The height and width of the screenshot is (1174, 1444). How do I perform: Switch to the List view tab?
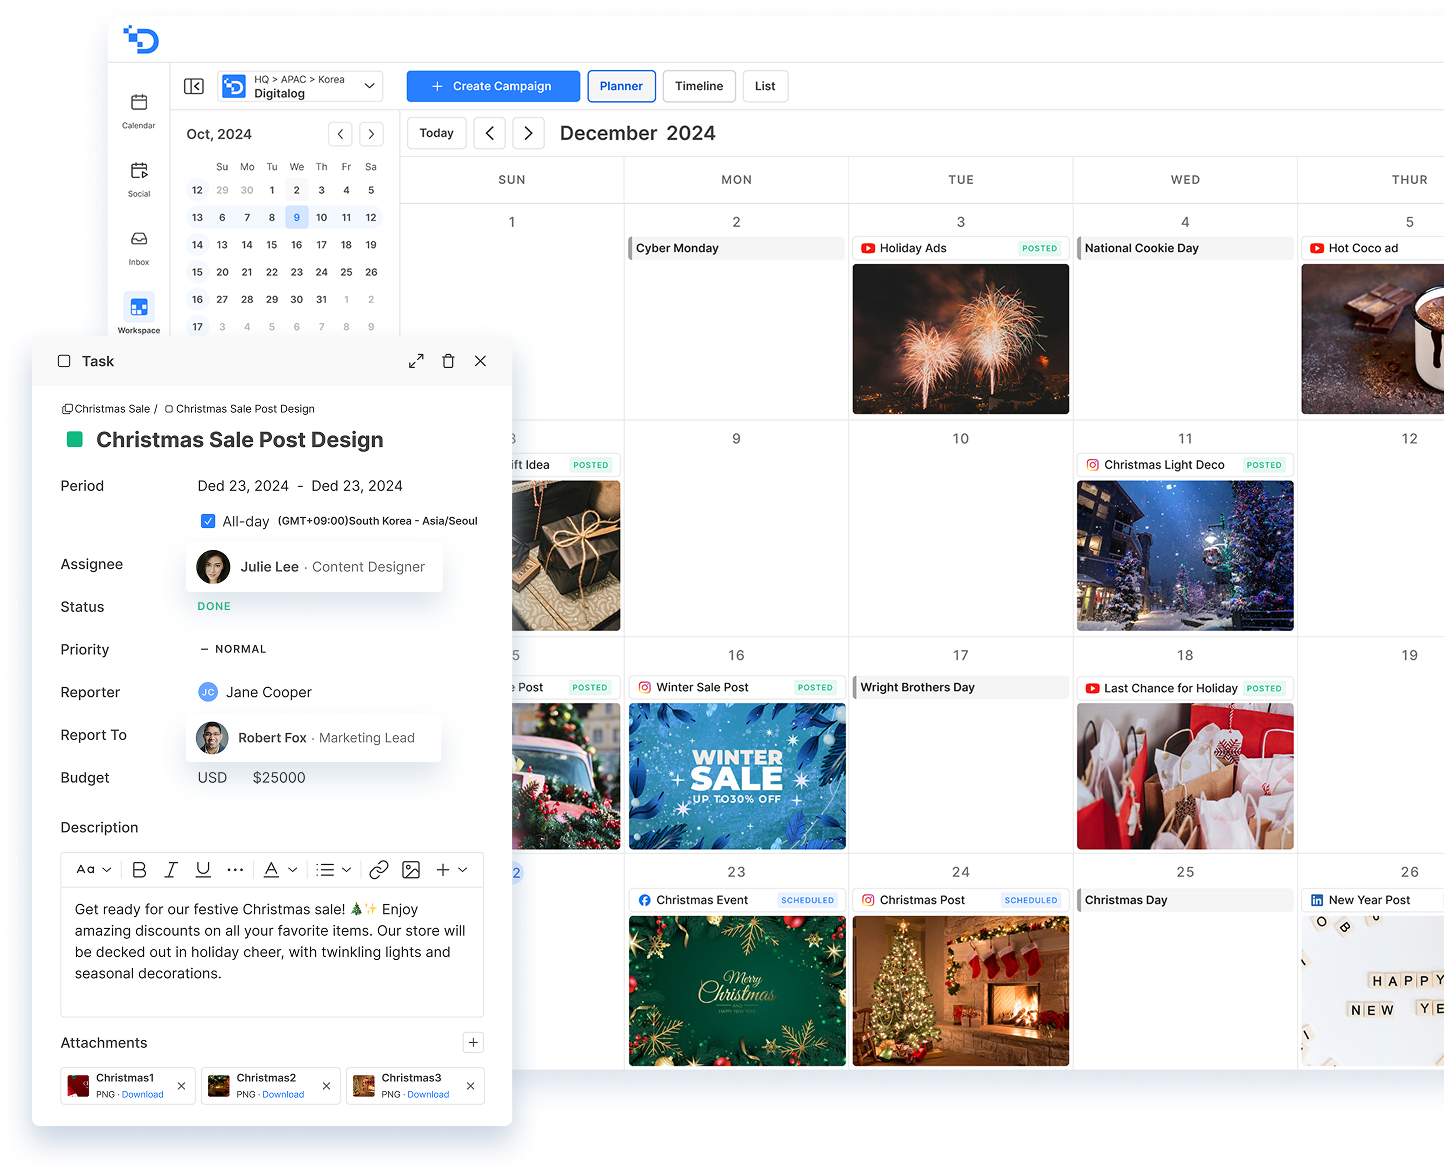click(765, 86)
